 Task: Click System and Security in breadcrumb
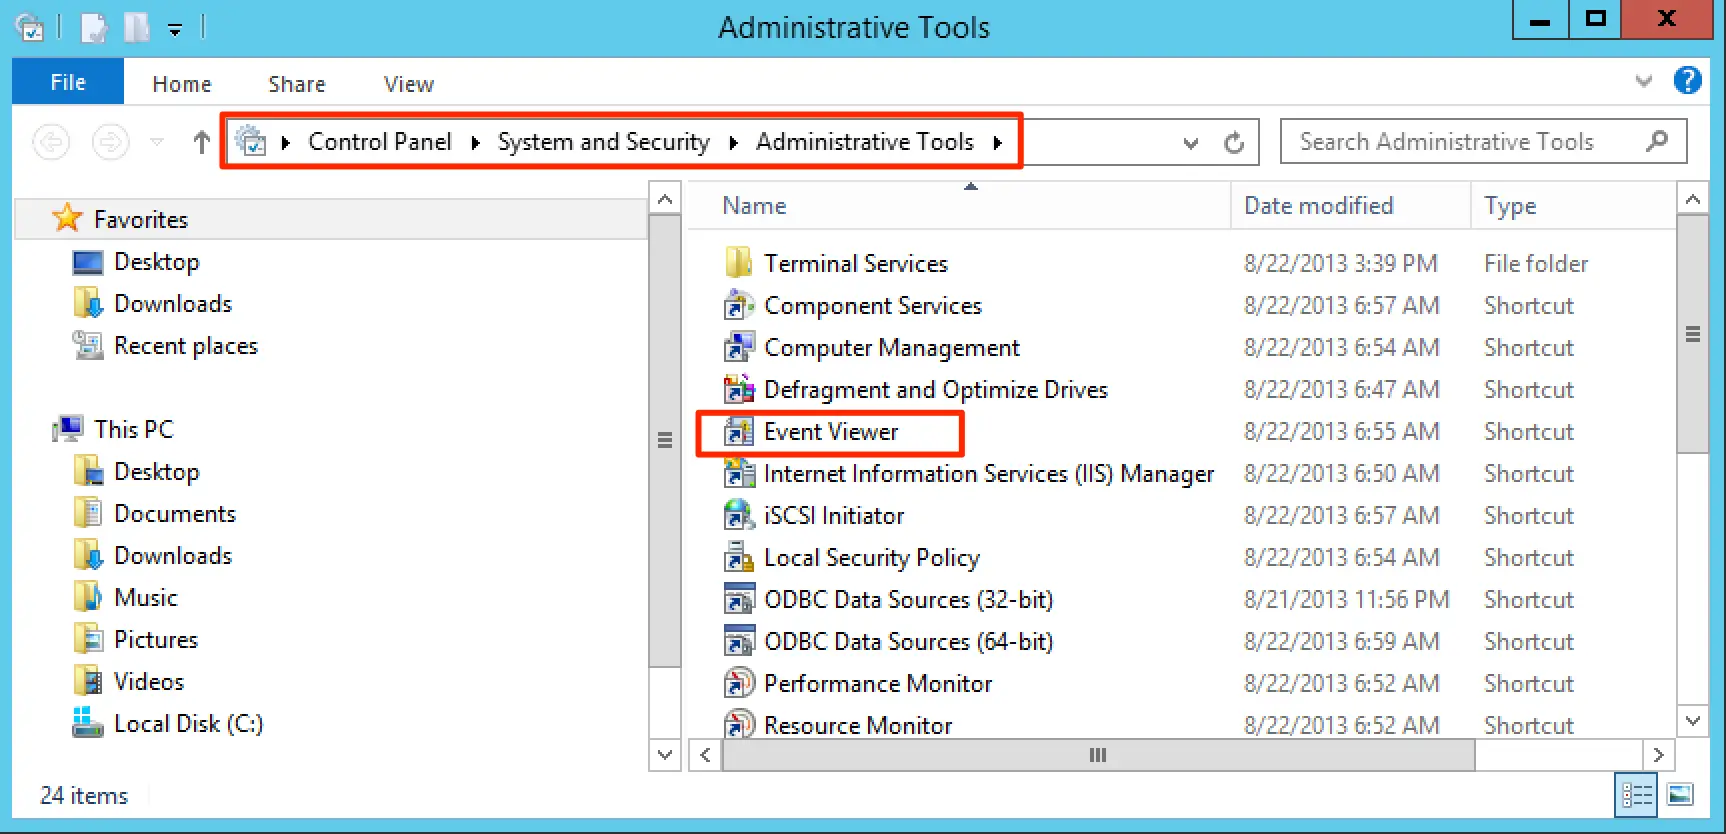pyautogui.click(x=604, y=142)
